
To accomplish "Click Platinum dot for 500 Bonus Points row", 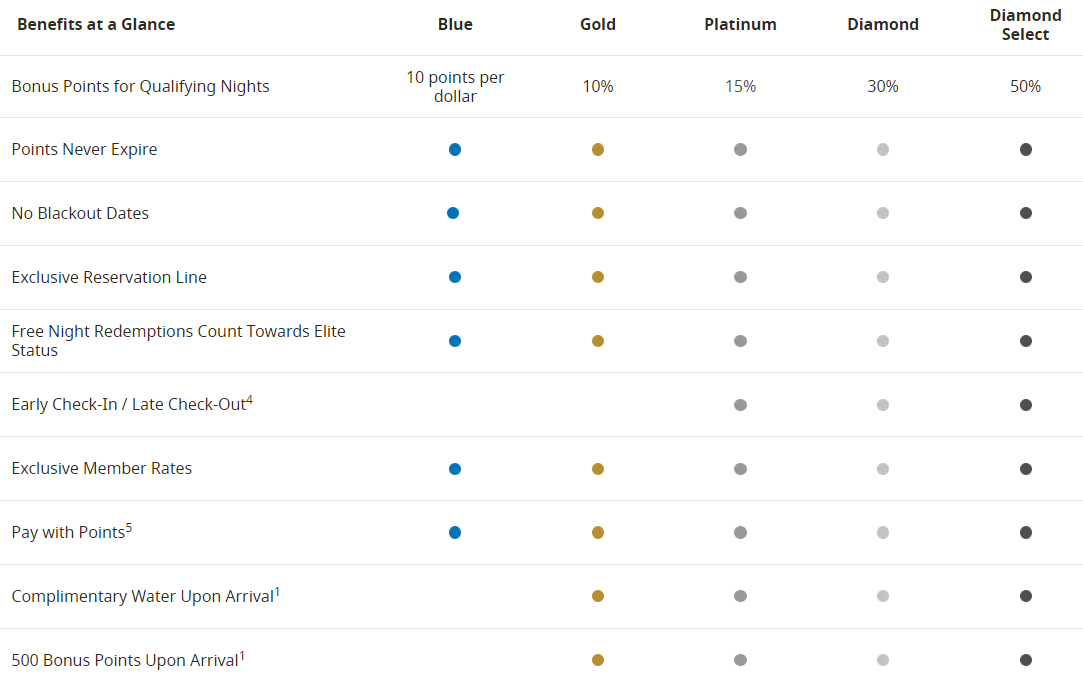I will pos(740,660).
